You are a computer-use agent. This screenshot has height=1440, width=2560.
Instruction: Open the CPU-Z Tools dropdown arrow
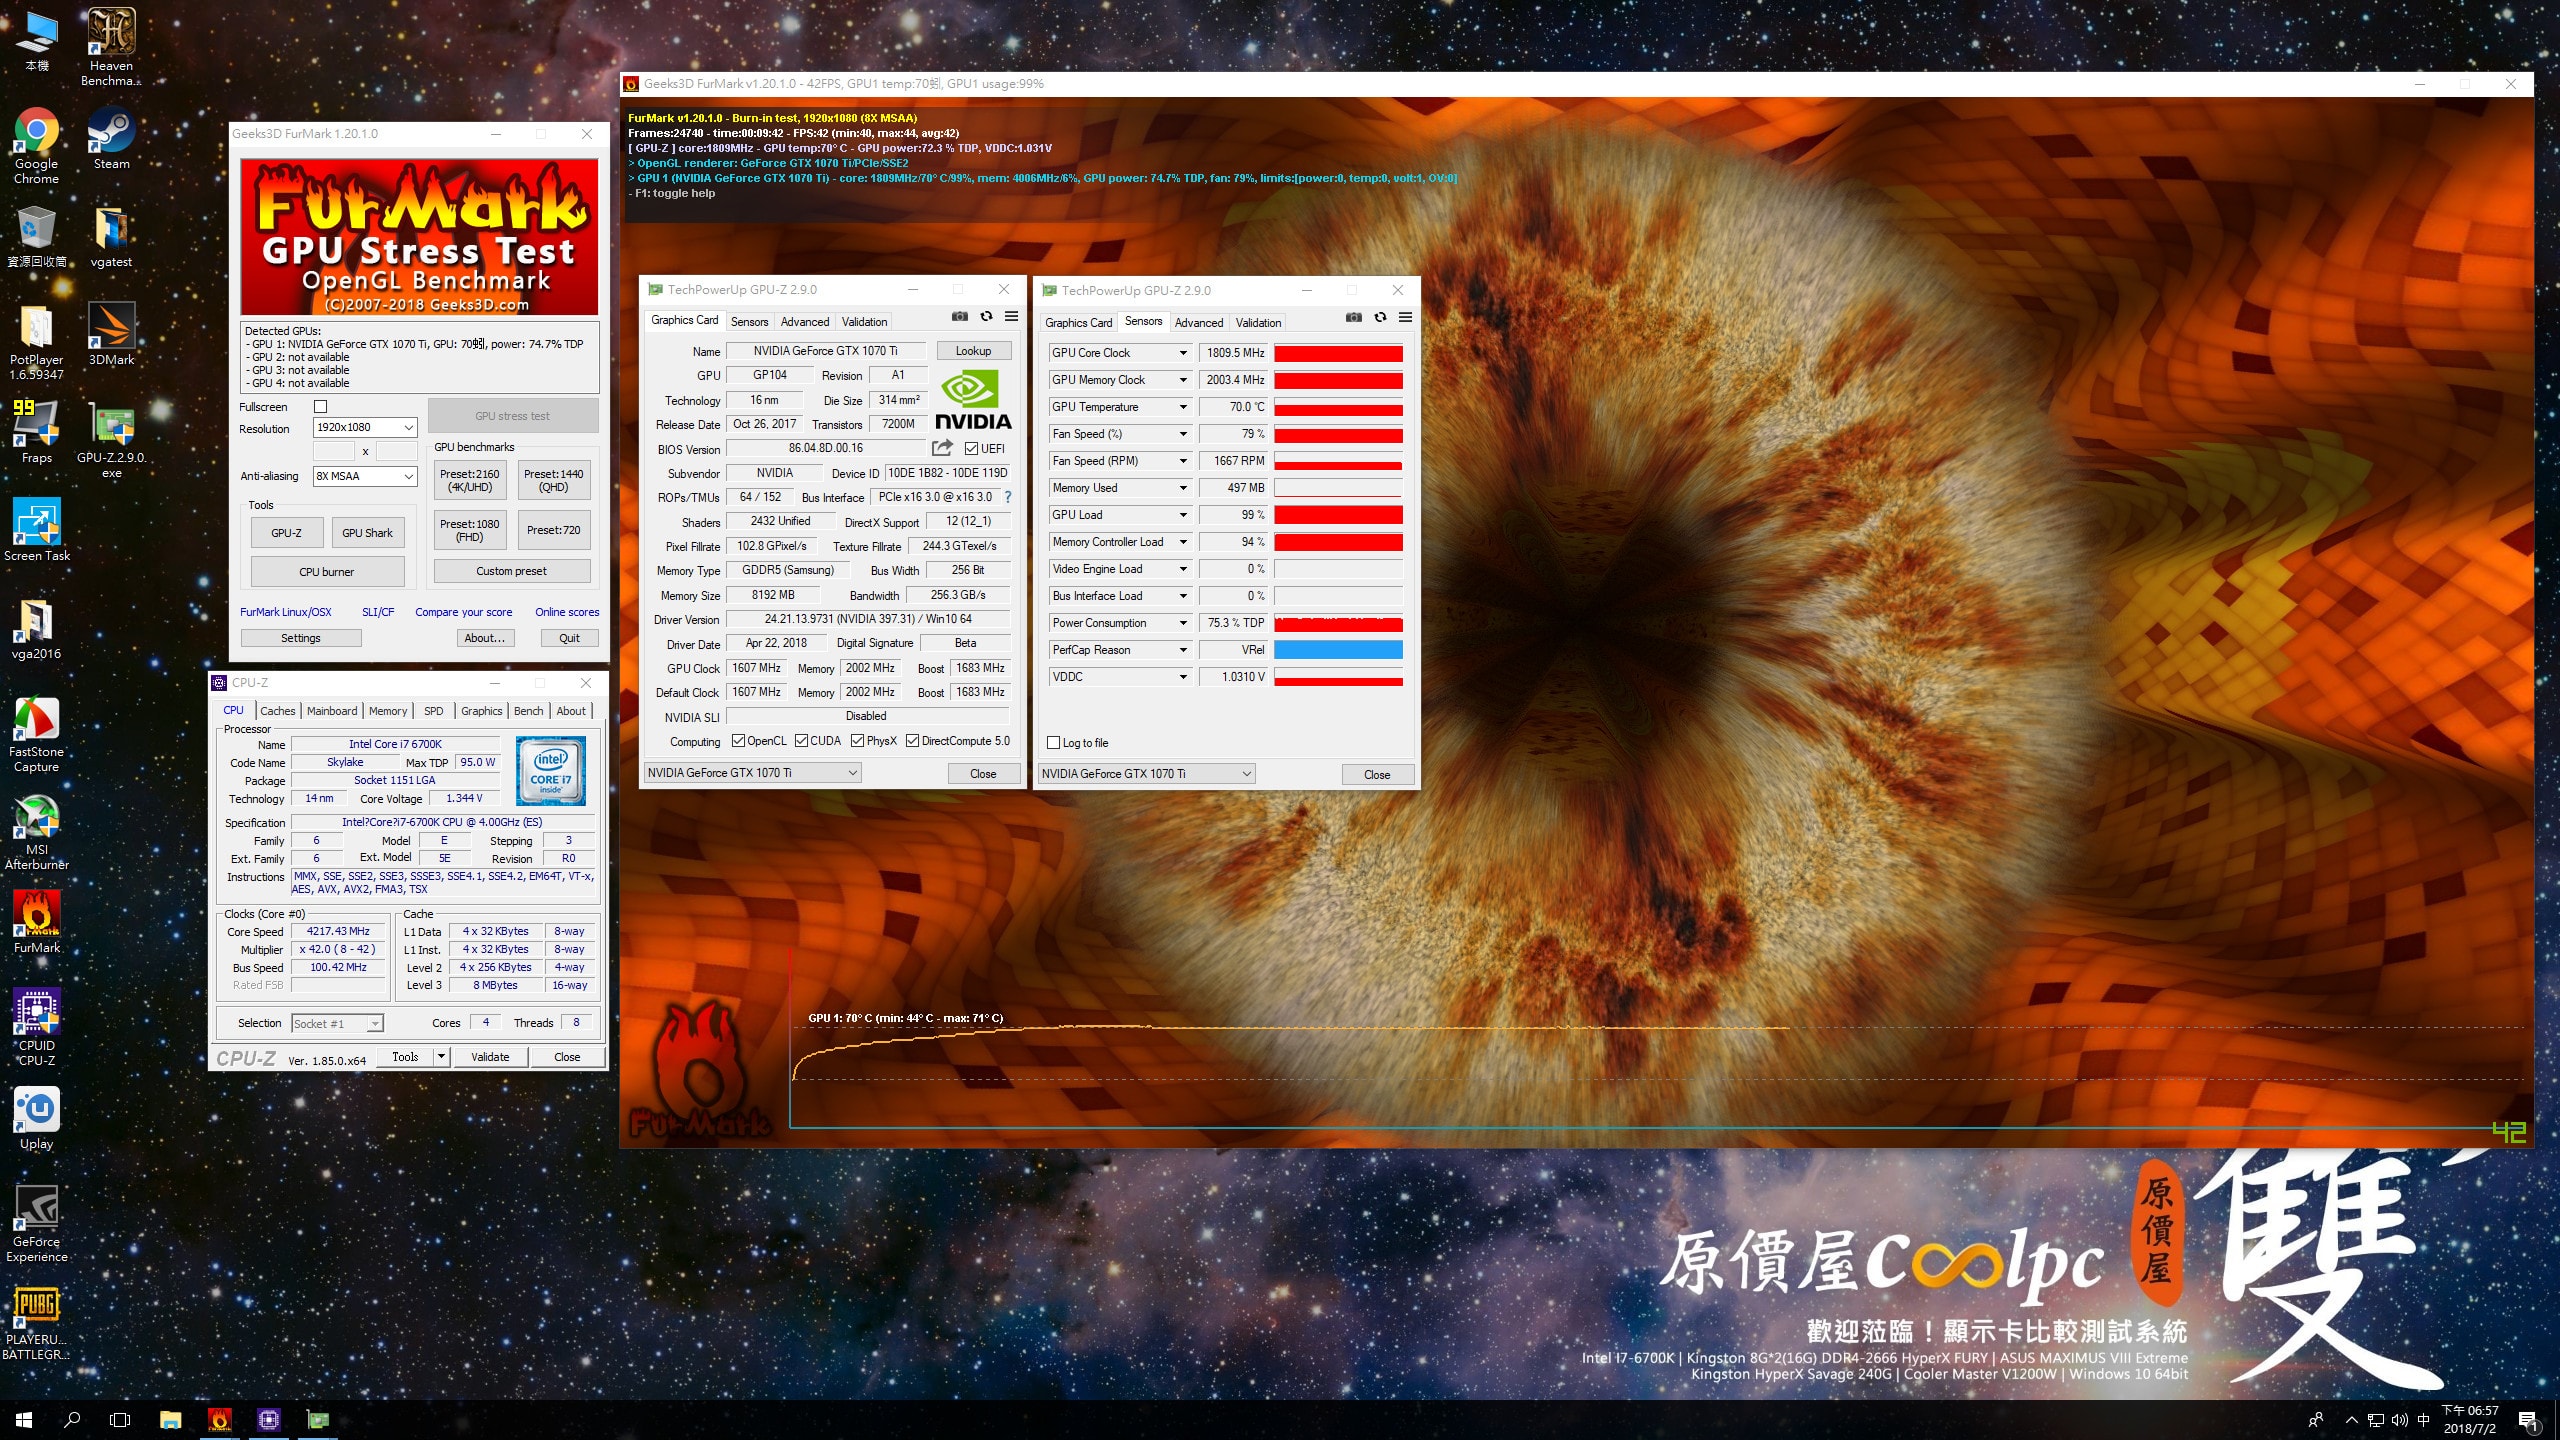pyautogui.click(x=441, y=1057)
